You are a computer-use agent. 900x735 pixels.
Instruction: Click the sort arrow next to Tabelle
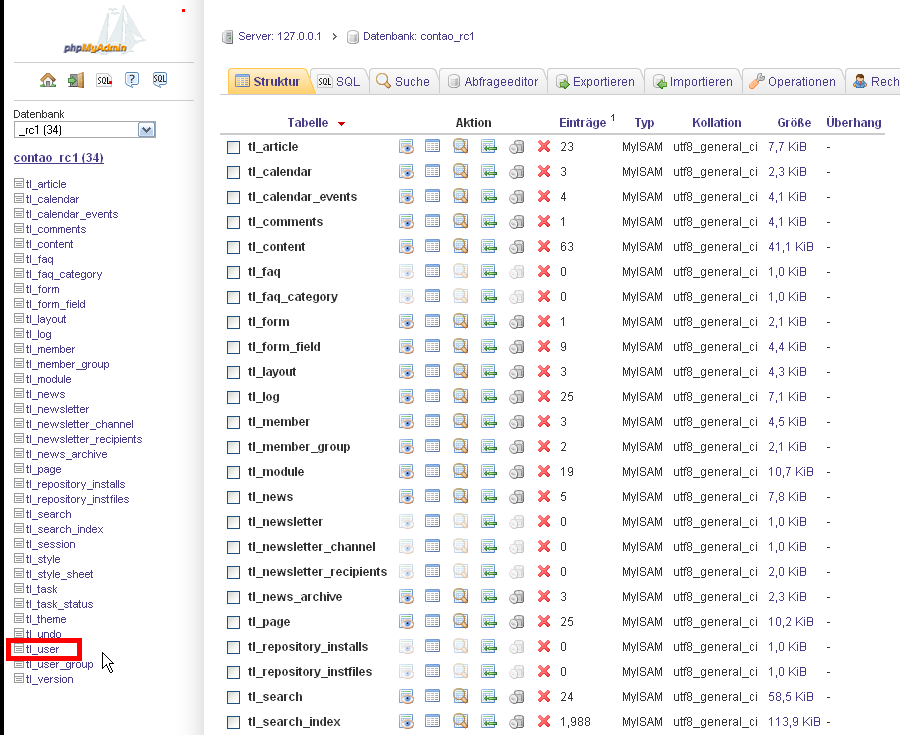(340, 122)
